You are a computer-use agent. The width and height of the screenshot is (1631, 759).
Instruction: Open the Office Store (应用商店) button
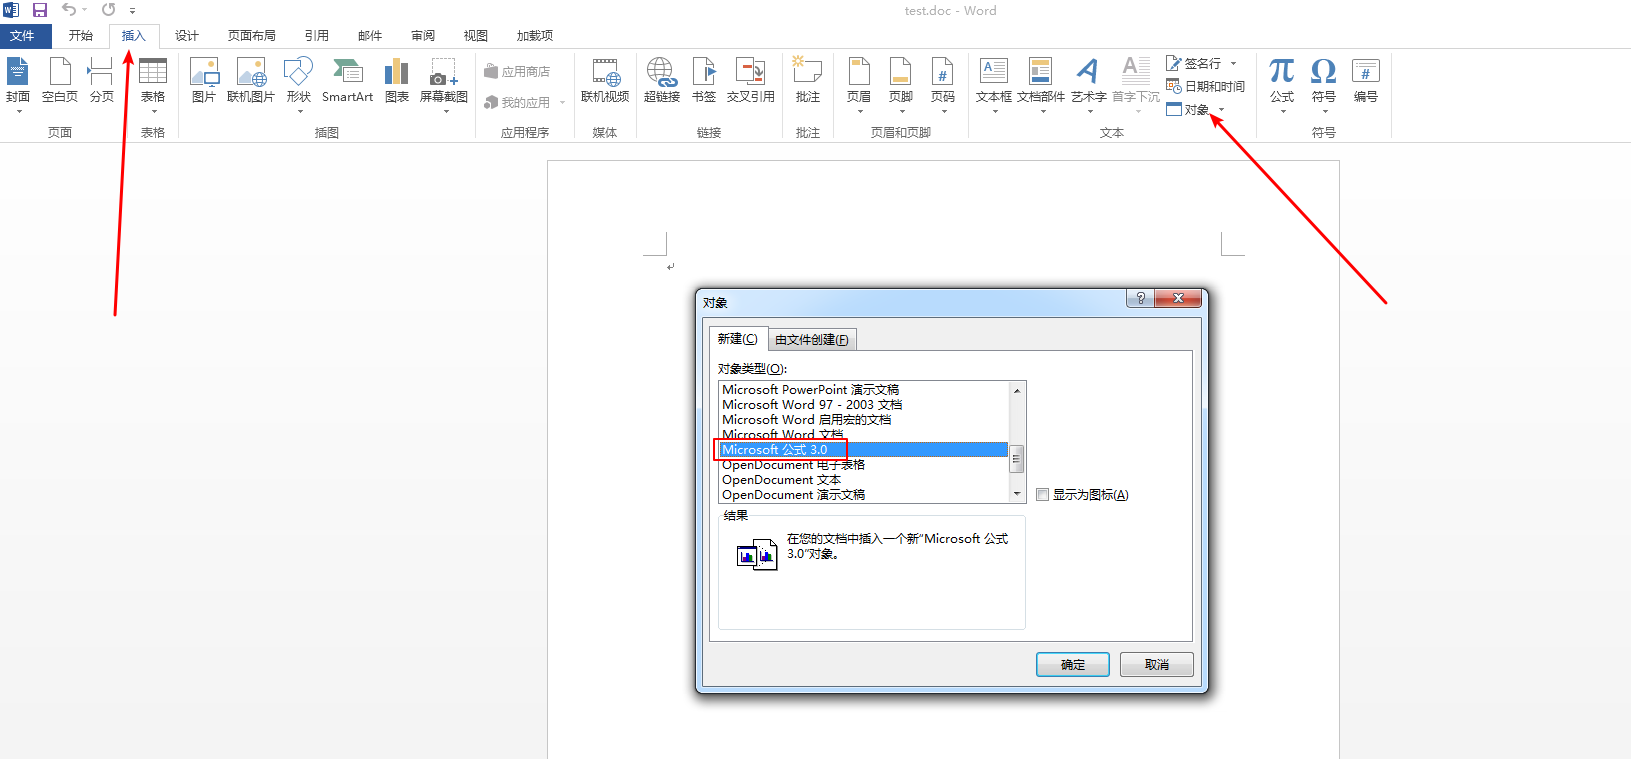[x=518, y=72]
